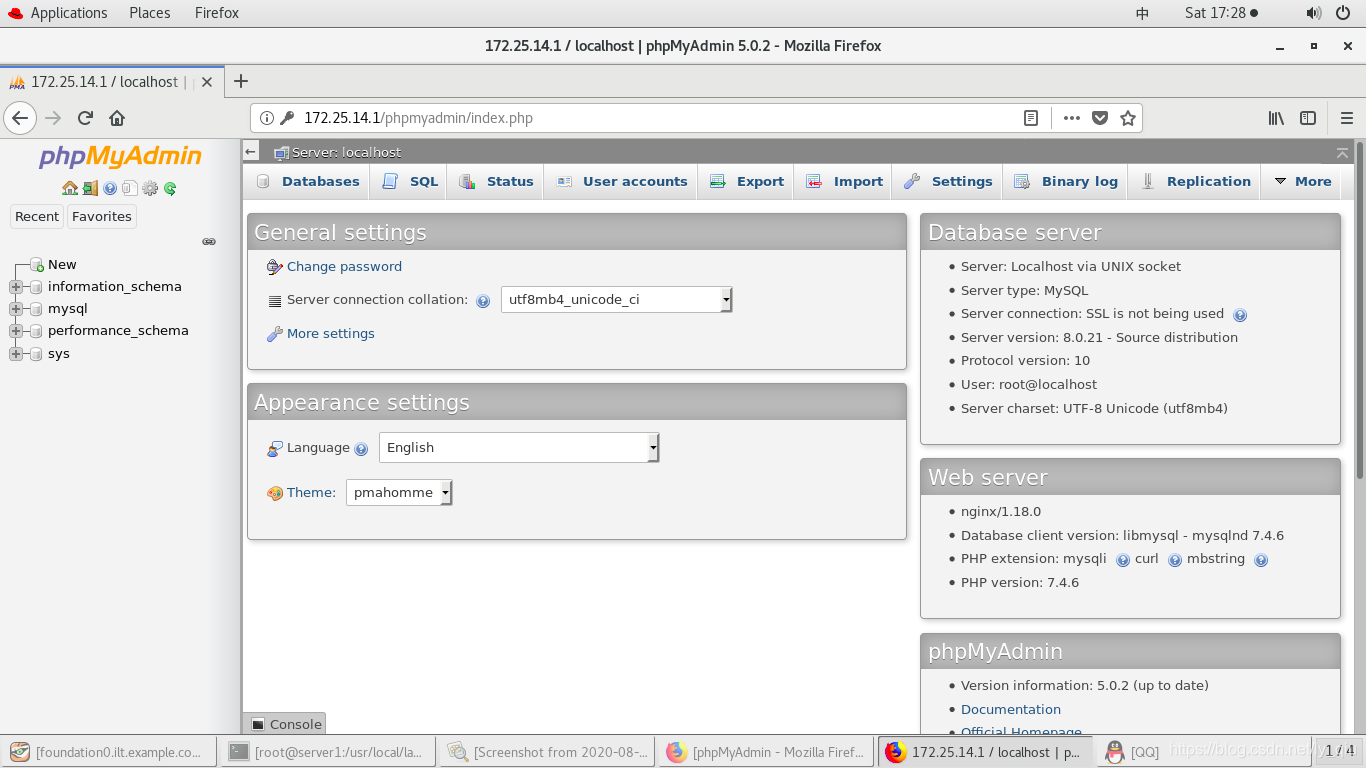1366x768 pixels.
Task: Open the SQL documentation page icon in sidebar
Action: click(x=130, y=188)
